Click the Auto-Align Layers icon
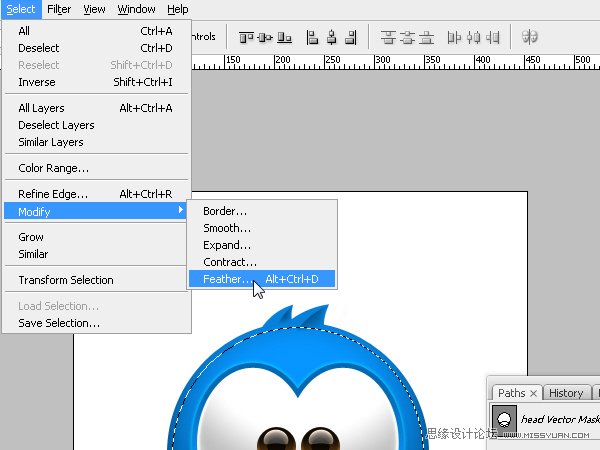 [x=530, y=37]
